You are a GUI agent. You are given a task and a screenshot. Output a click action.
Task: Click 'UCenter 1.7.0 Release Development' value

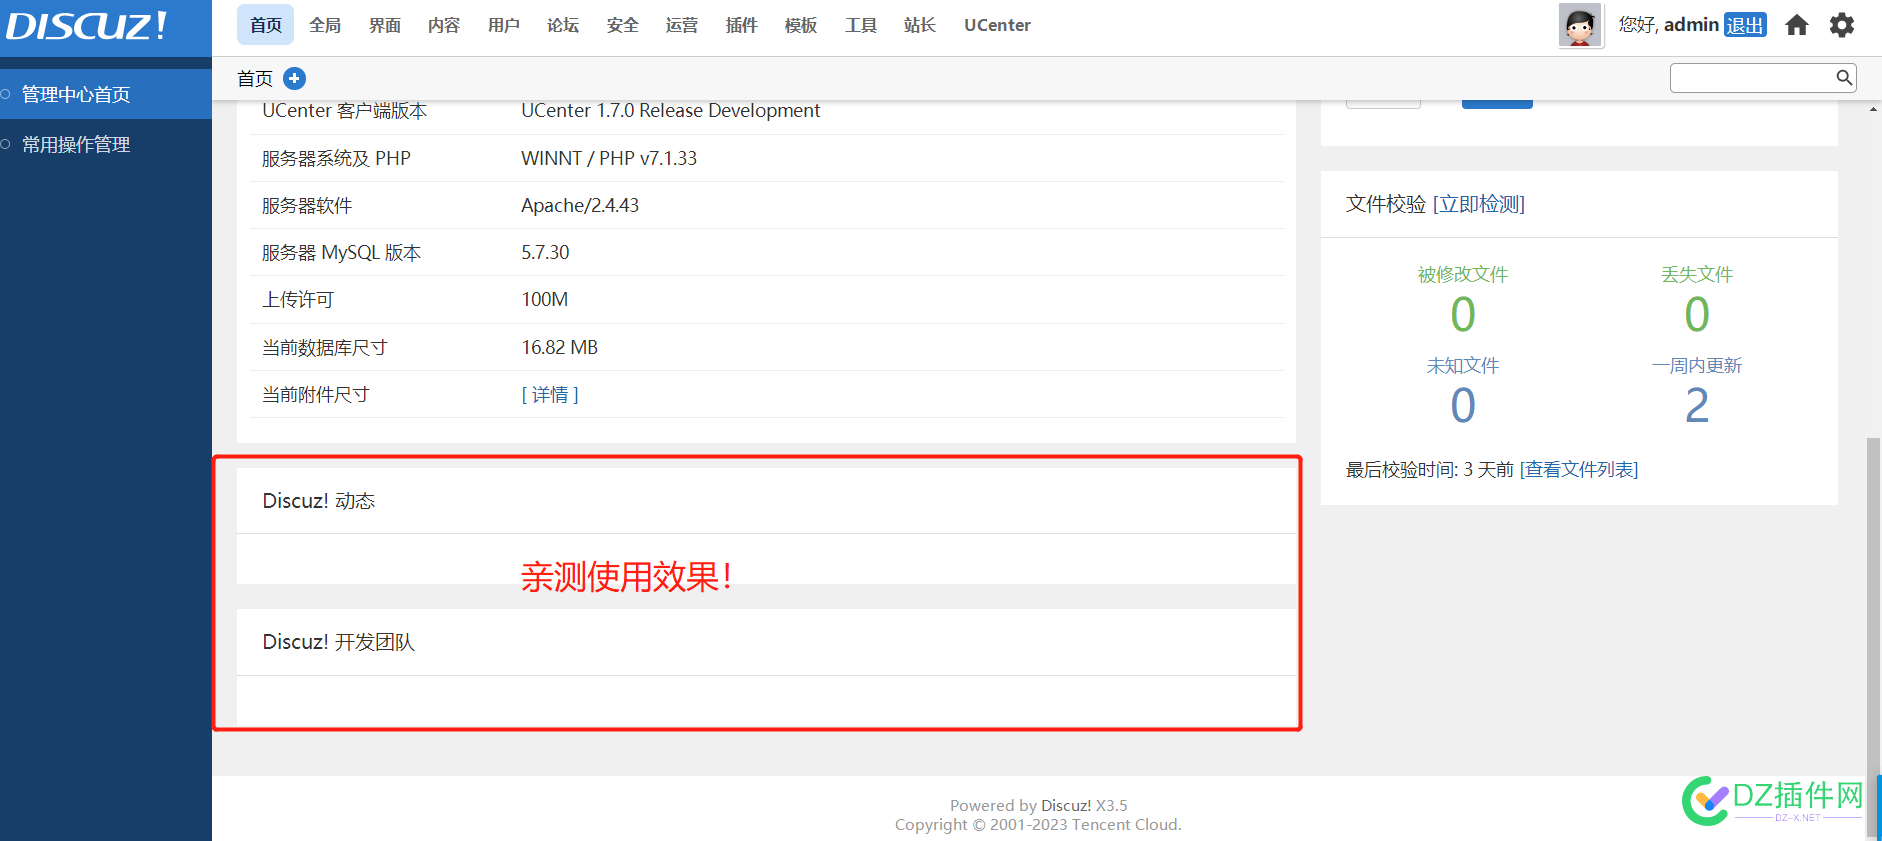tap(670, 110)
